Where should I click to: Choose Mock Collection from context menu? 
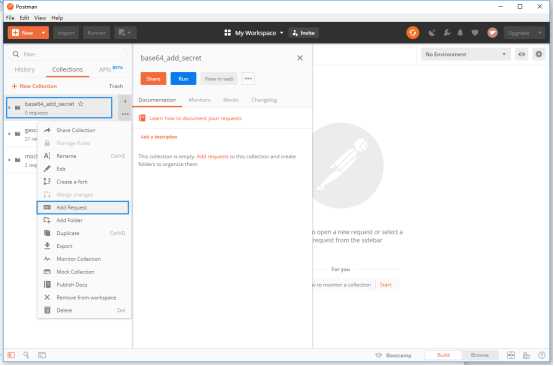coord(83,272)
